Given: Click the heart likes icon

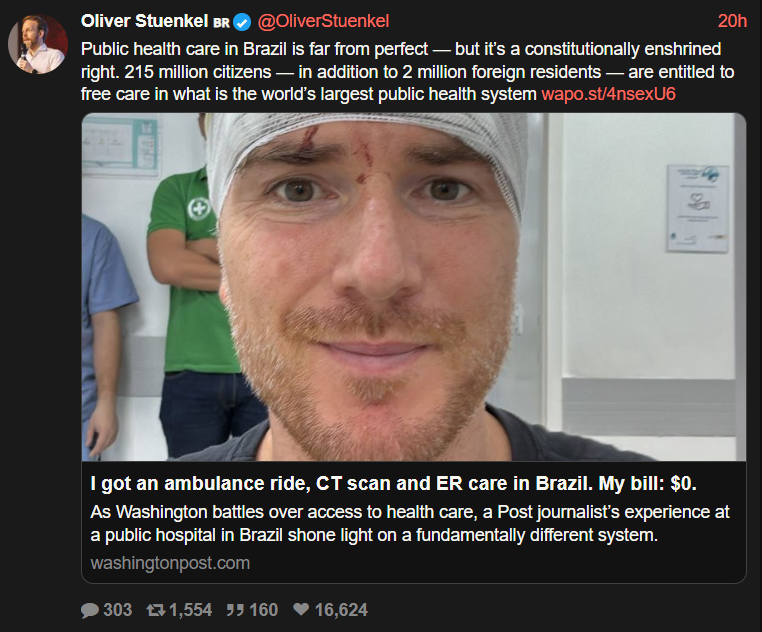Looking at the screenshot, I should (x=301, y=609).
